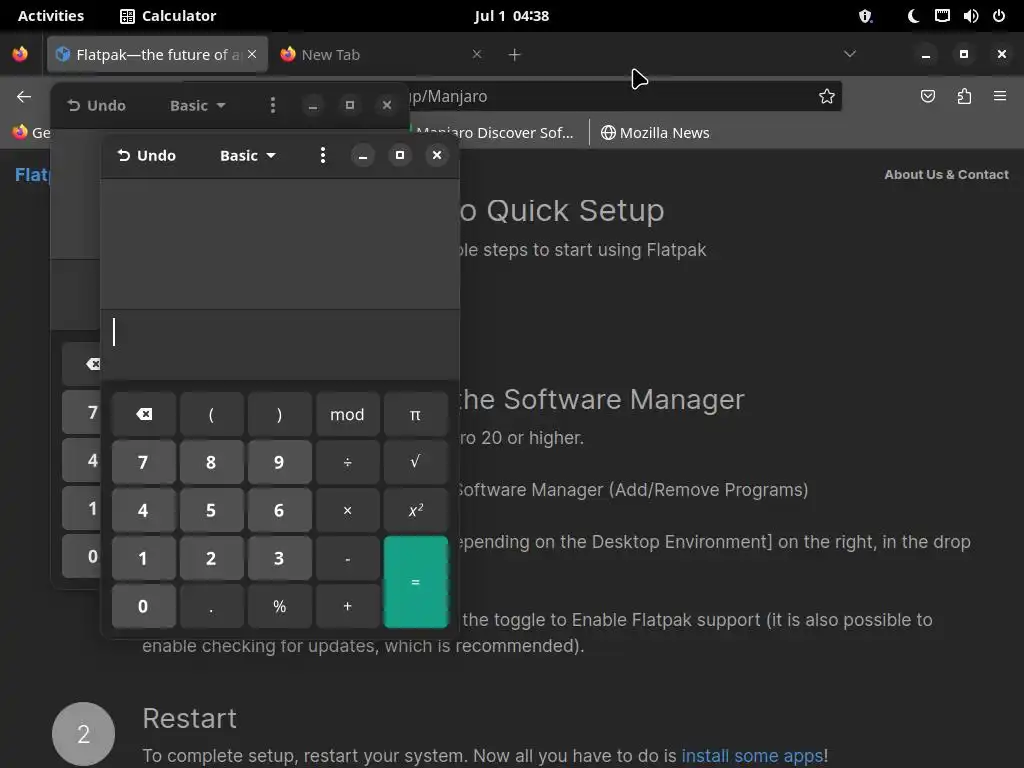Close the Flatpak browser tab
This screenshot has height=768, width=1024.
252,54
